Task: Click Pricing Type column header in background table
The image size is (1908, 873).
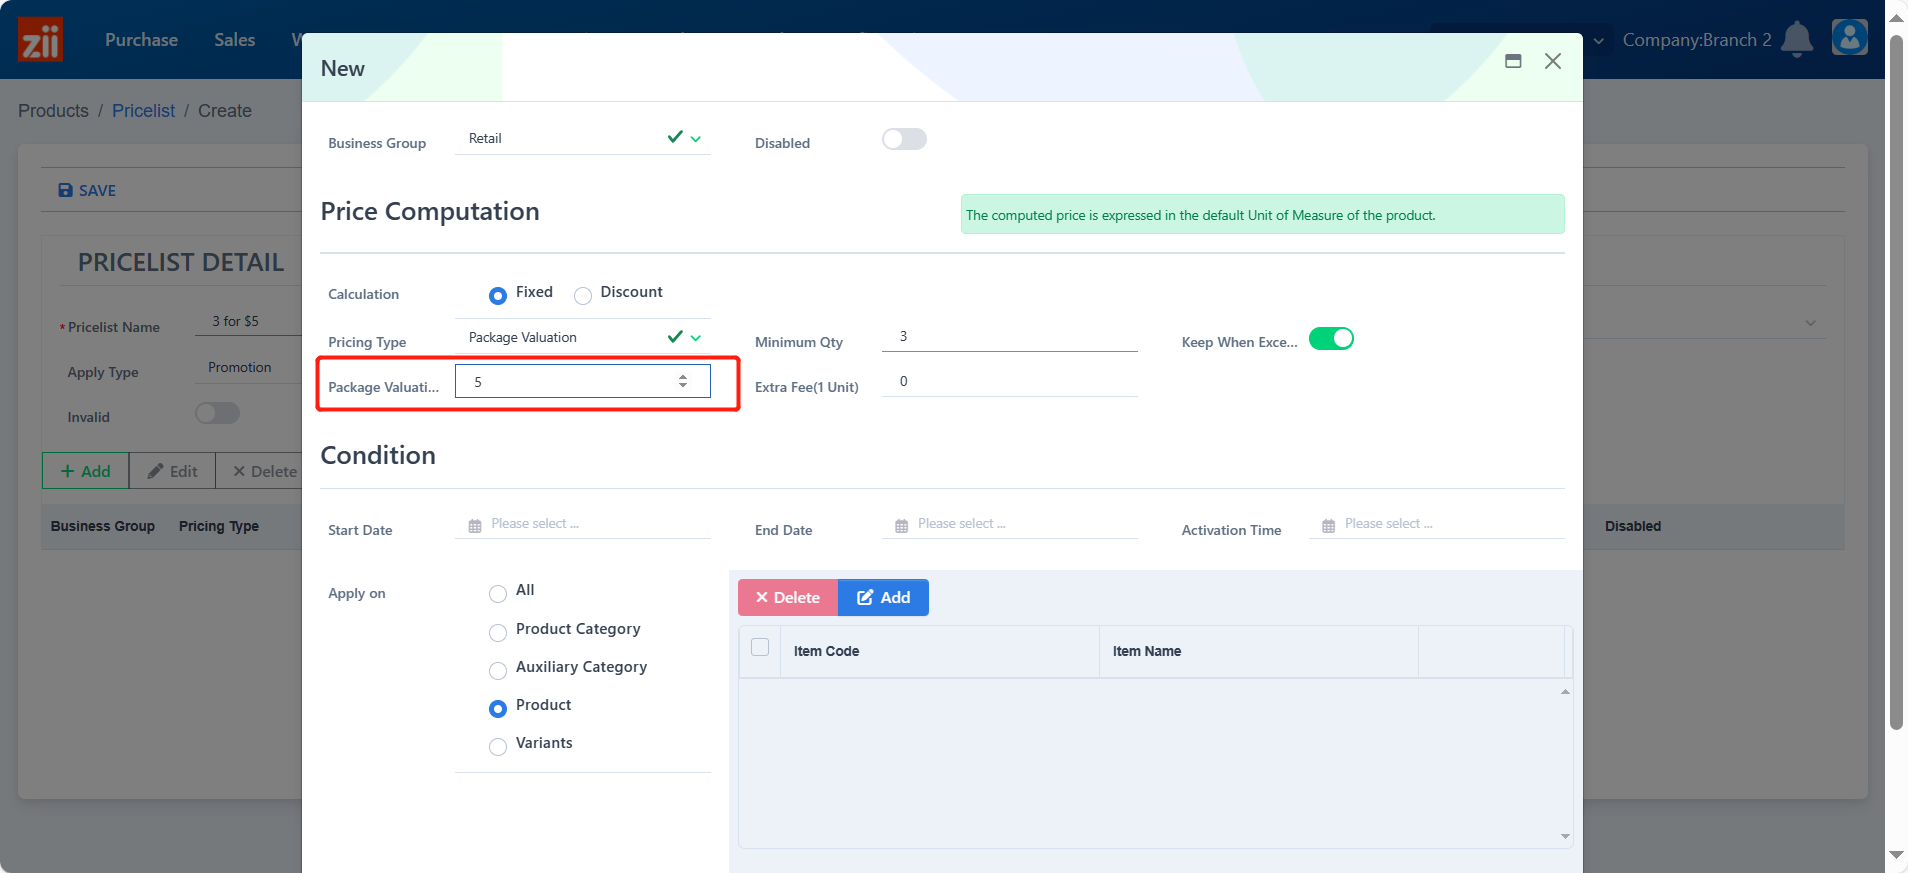Action: (219, 526)
